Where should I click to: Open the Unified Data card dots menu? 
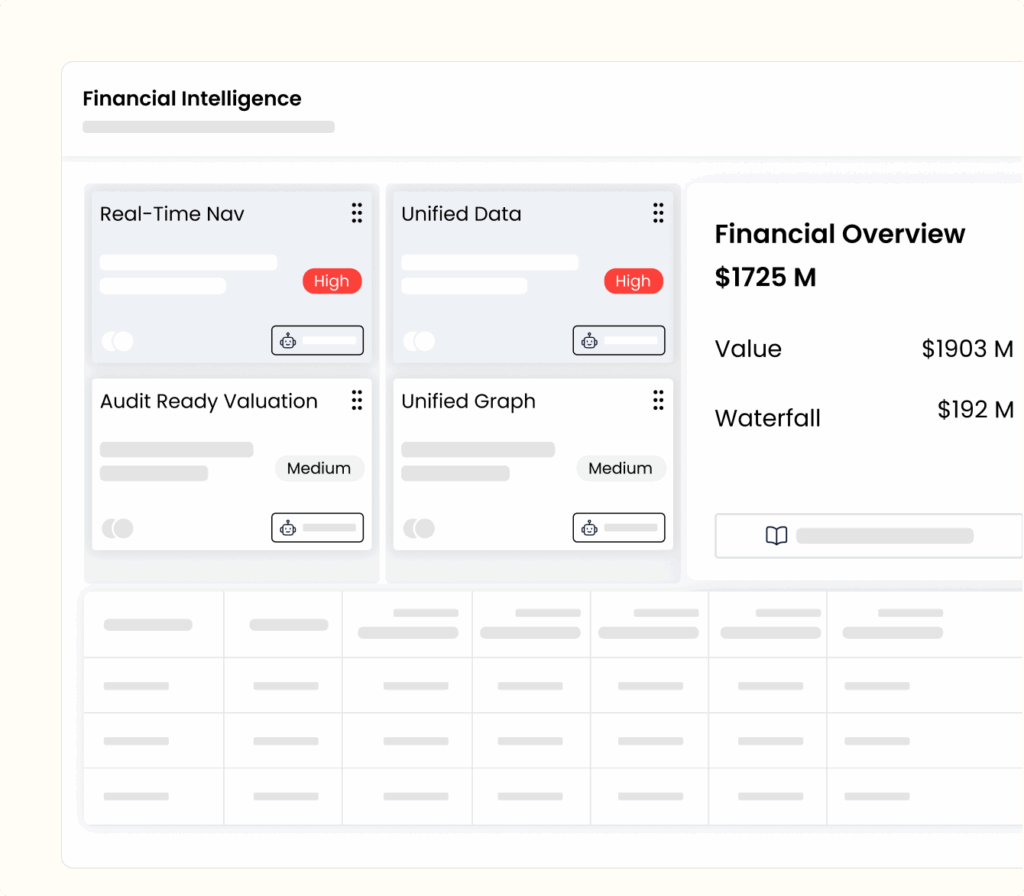pyautogui.click(x=658, y=213)
